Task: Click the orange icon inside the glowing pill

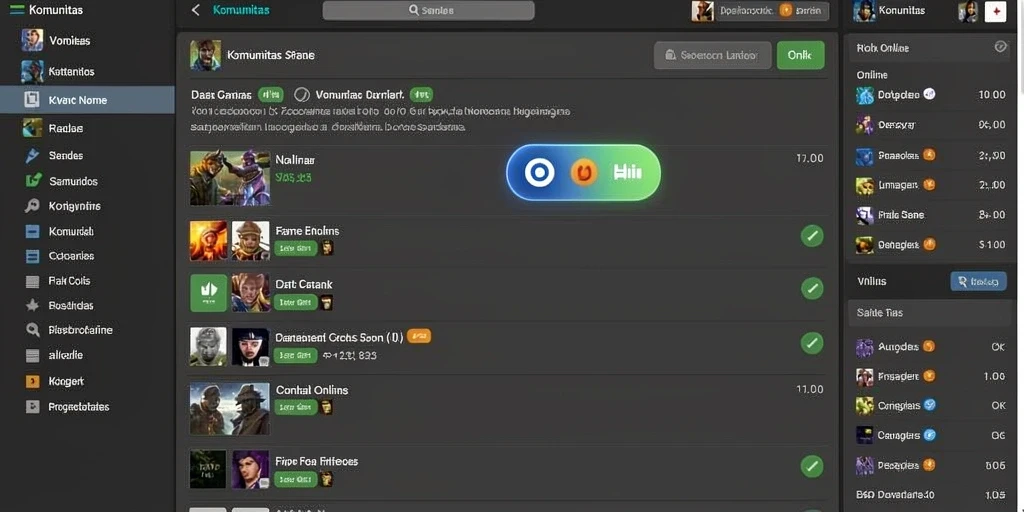Action: click(584, 172)
